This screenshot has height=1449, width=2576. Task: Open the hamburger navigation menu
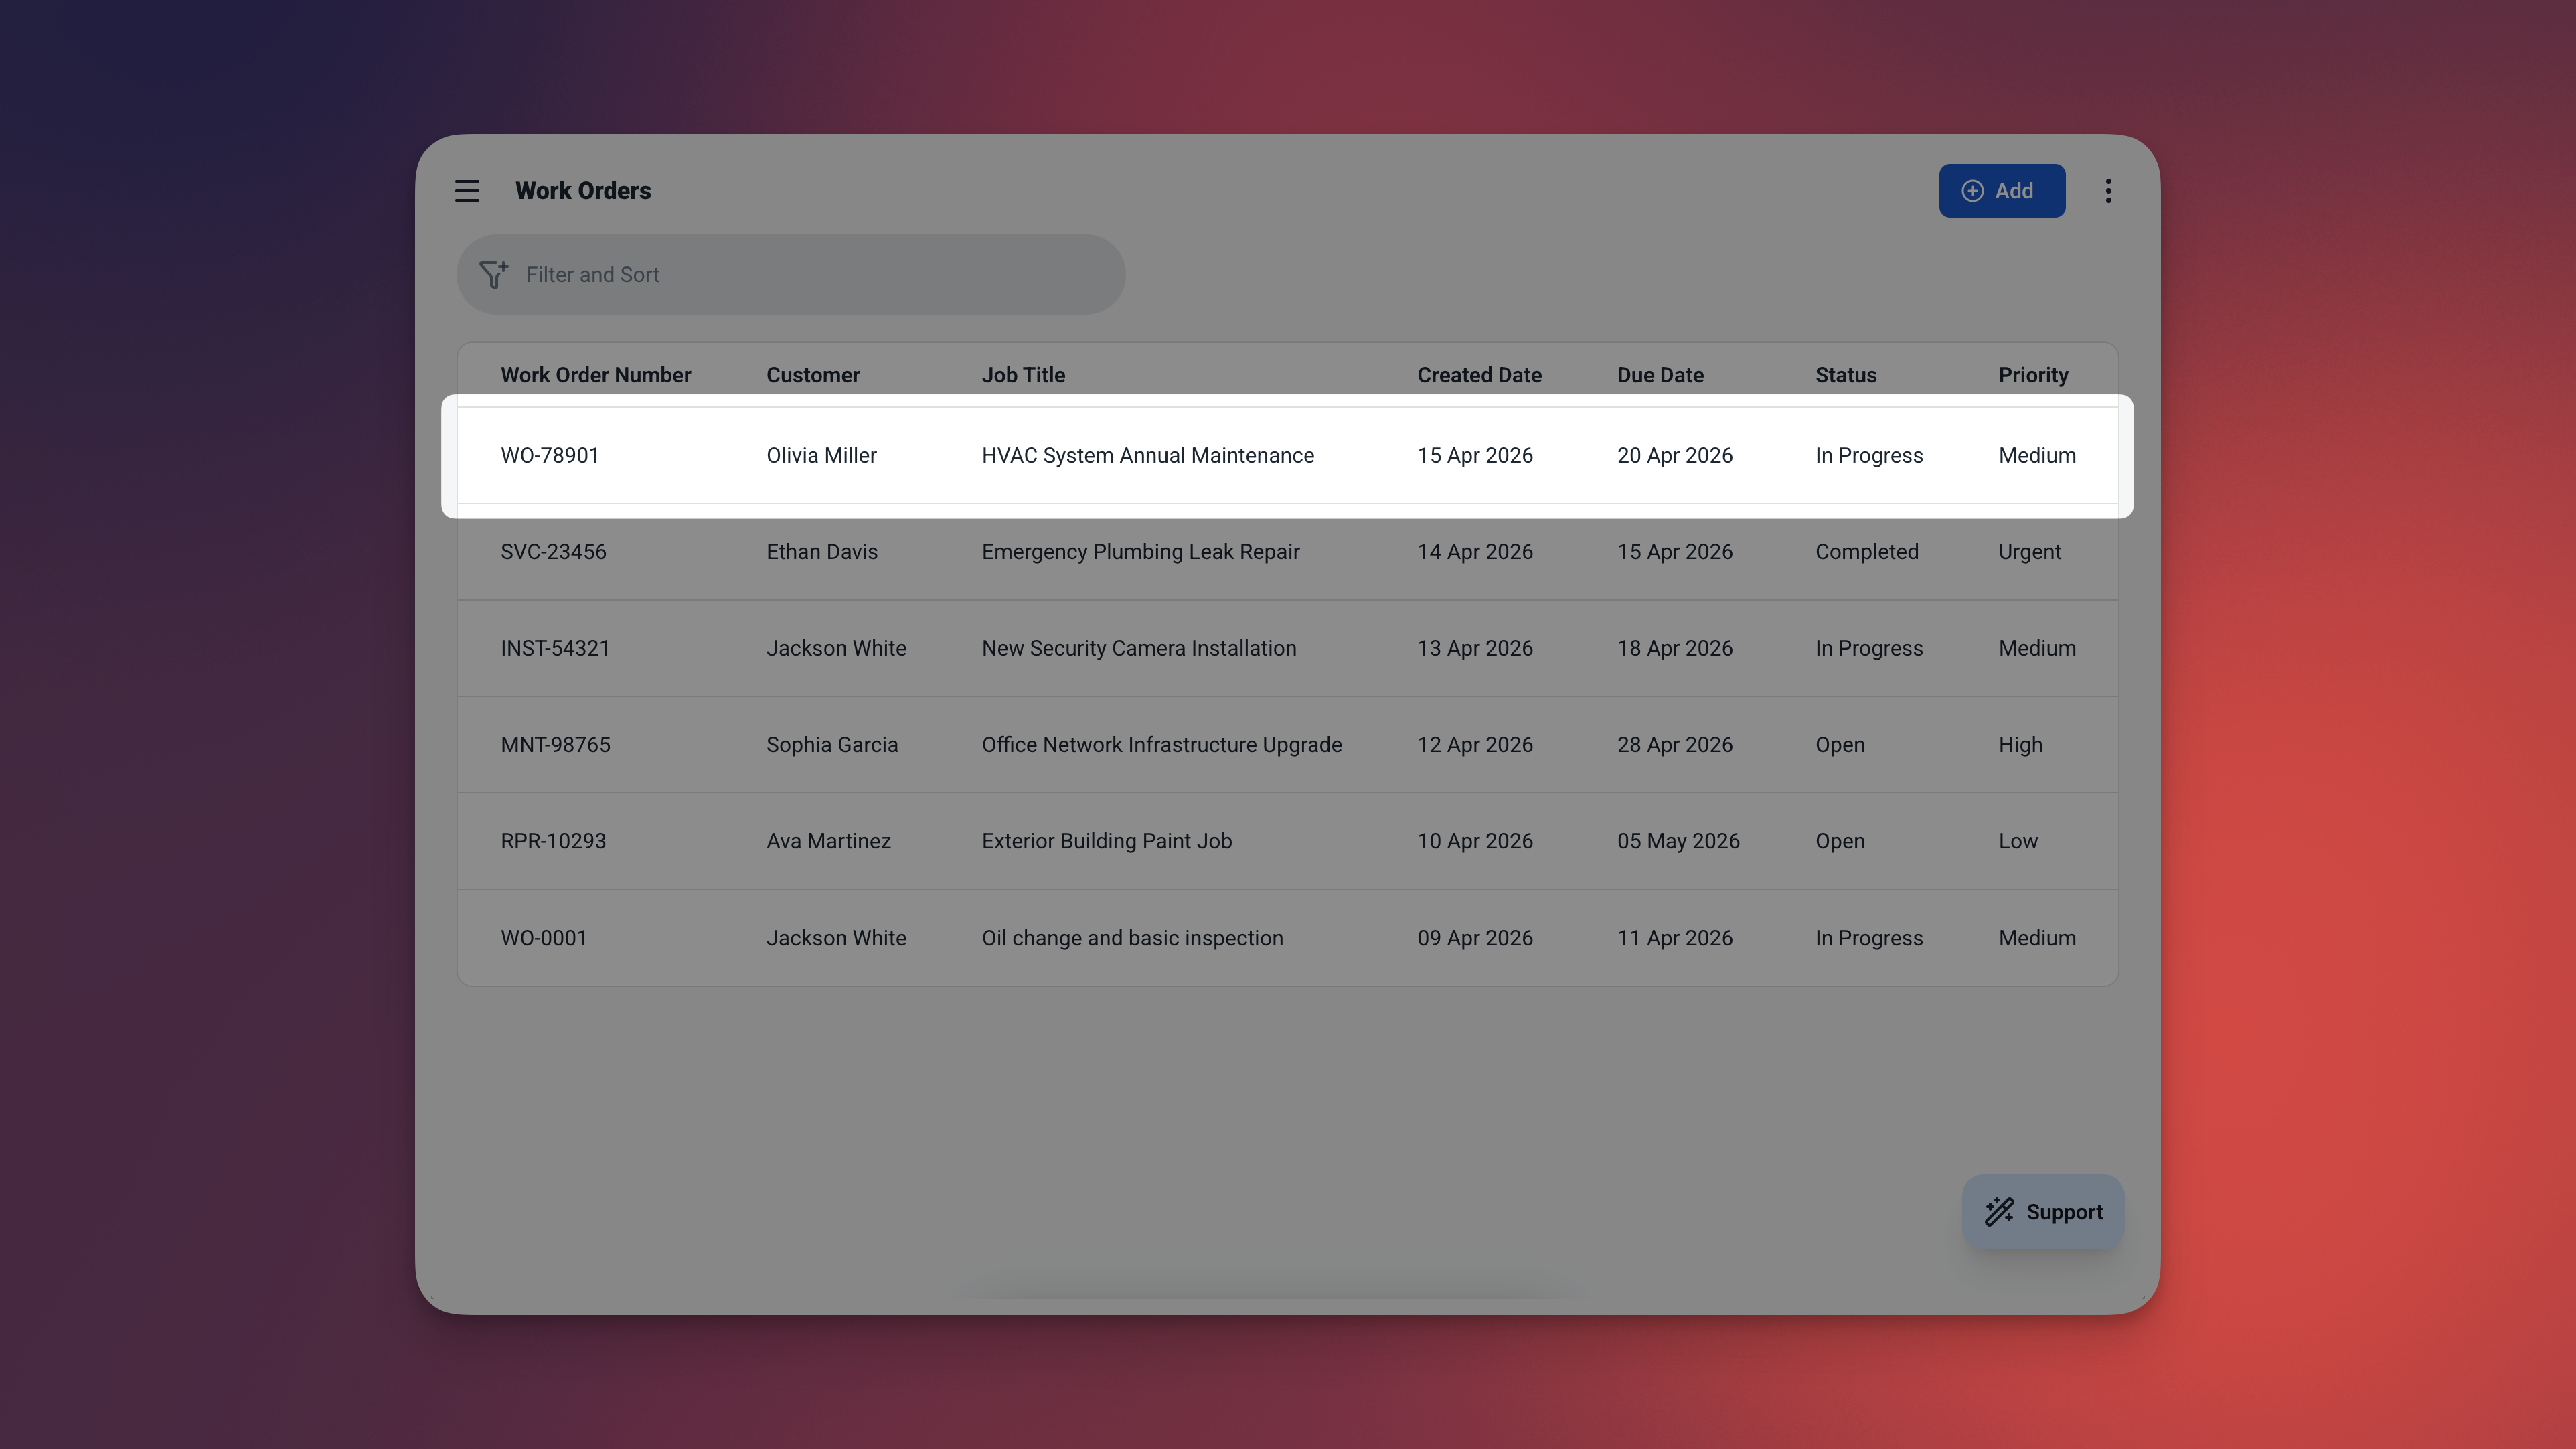467,191
